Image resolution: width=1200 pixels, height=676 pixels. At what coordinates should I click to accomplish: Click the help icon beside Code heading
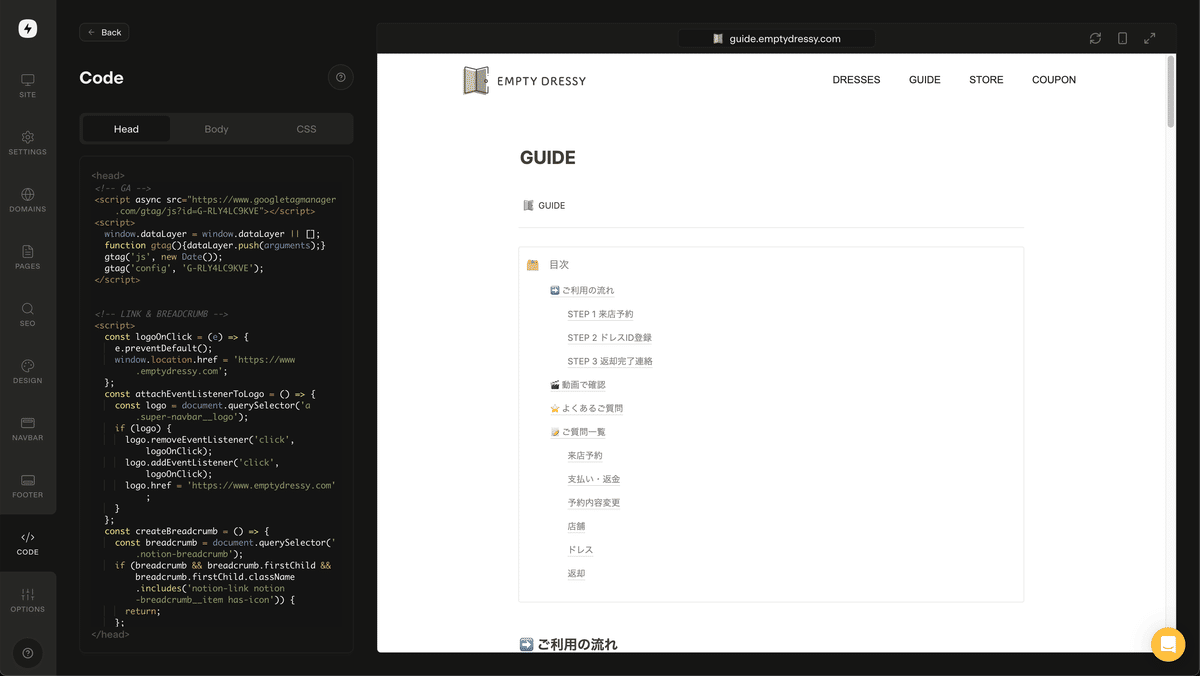[x=341, y=78]
